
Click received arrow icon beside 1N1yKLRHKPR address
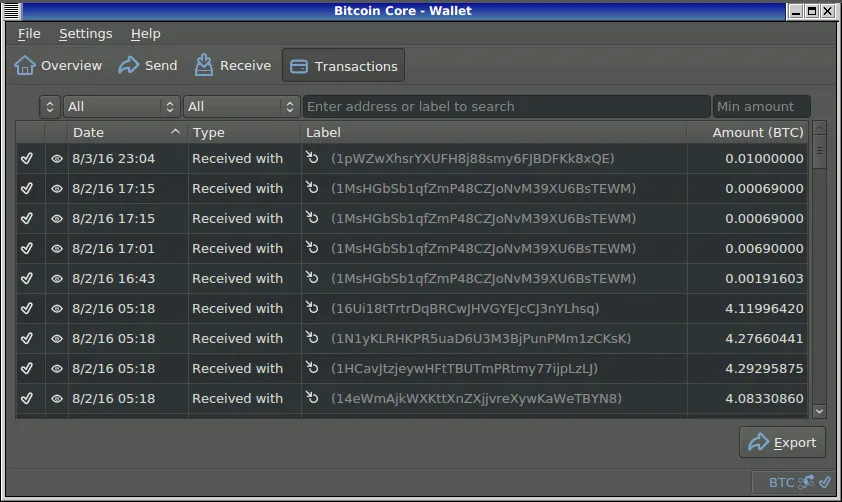tap(312, 338)
